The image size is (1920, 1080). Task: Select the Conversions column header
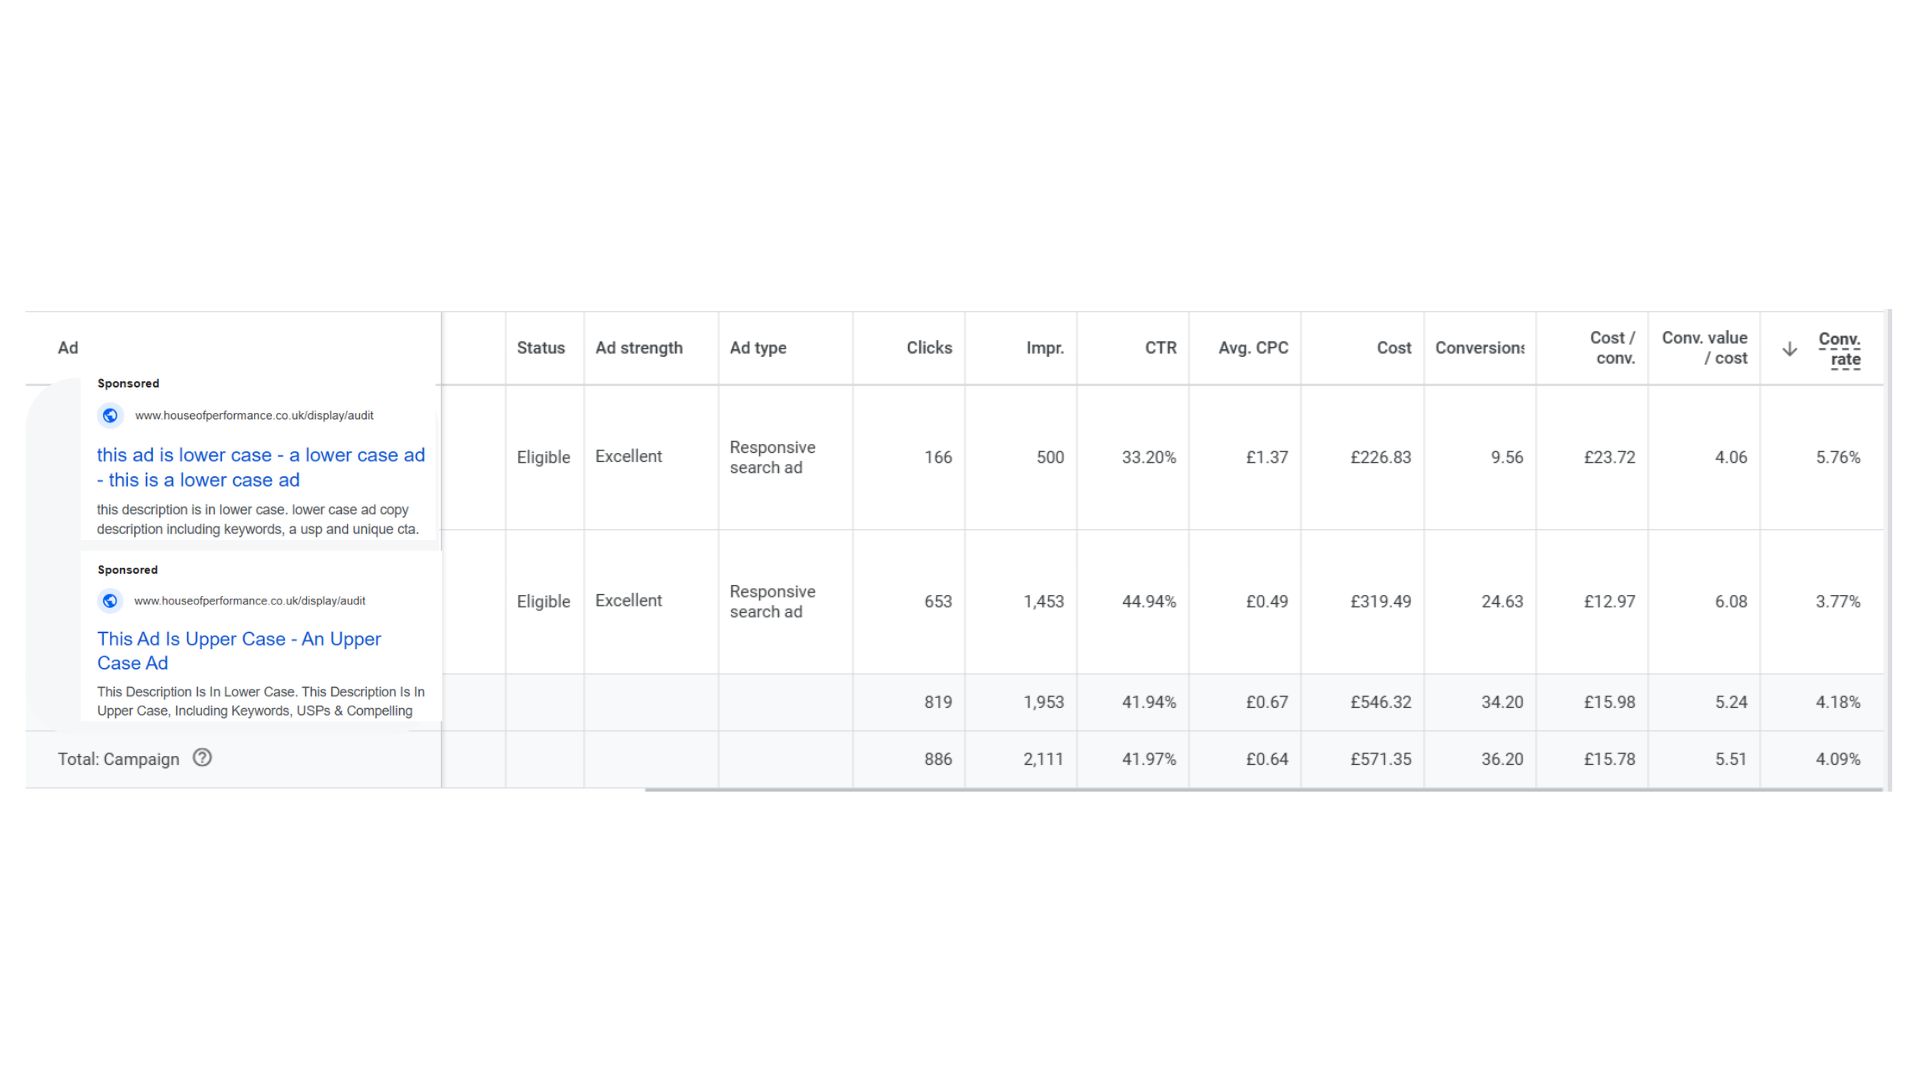(1479, 348)
